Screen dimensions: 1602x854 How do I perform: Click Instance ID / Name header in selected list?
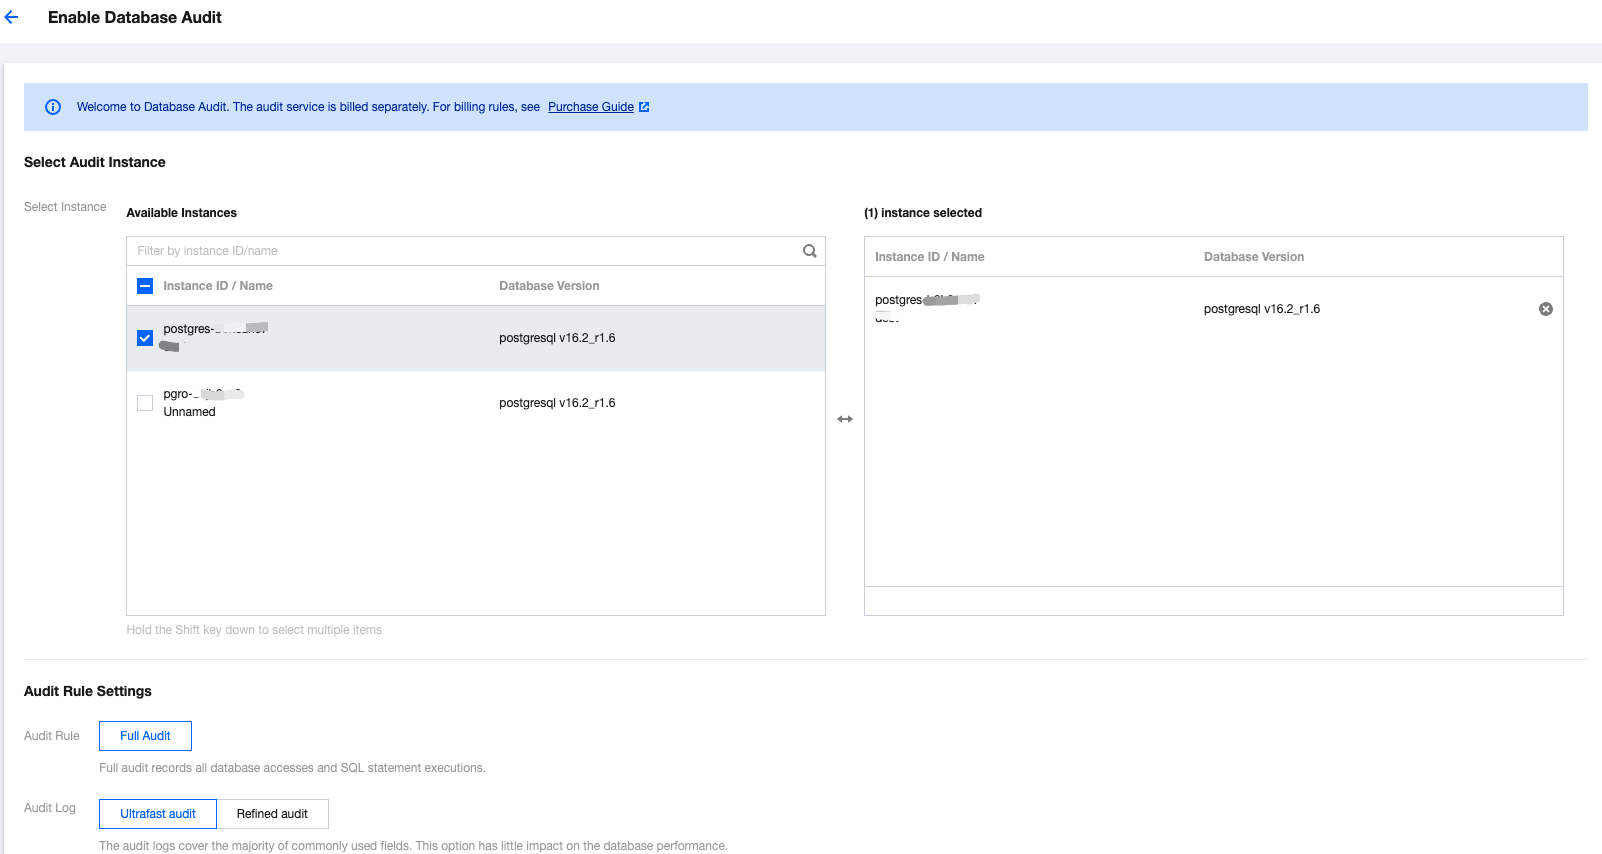coord(929,257)
